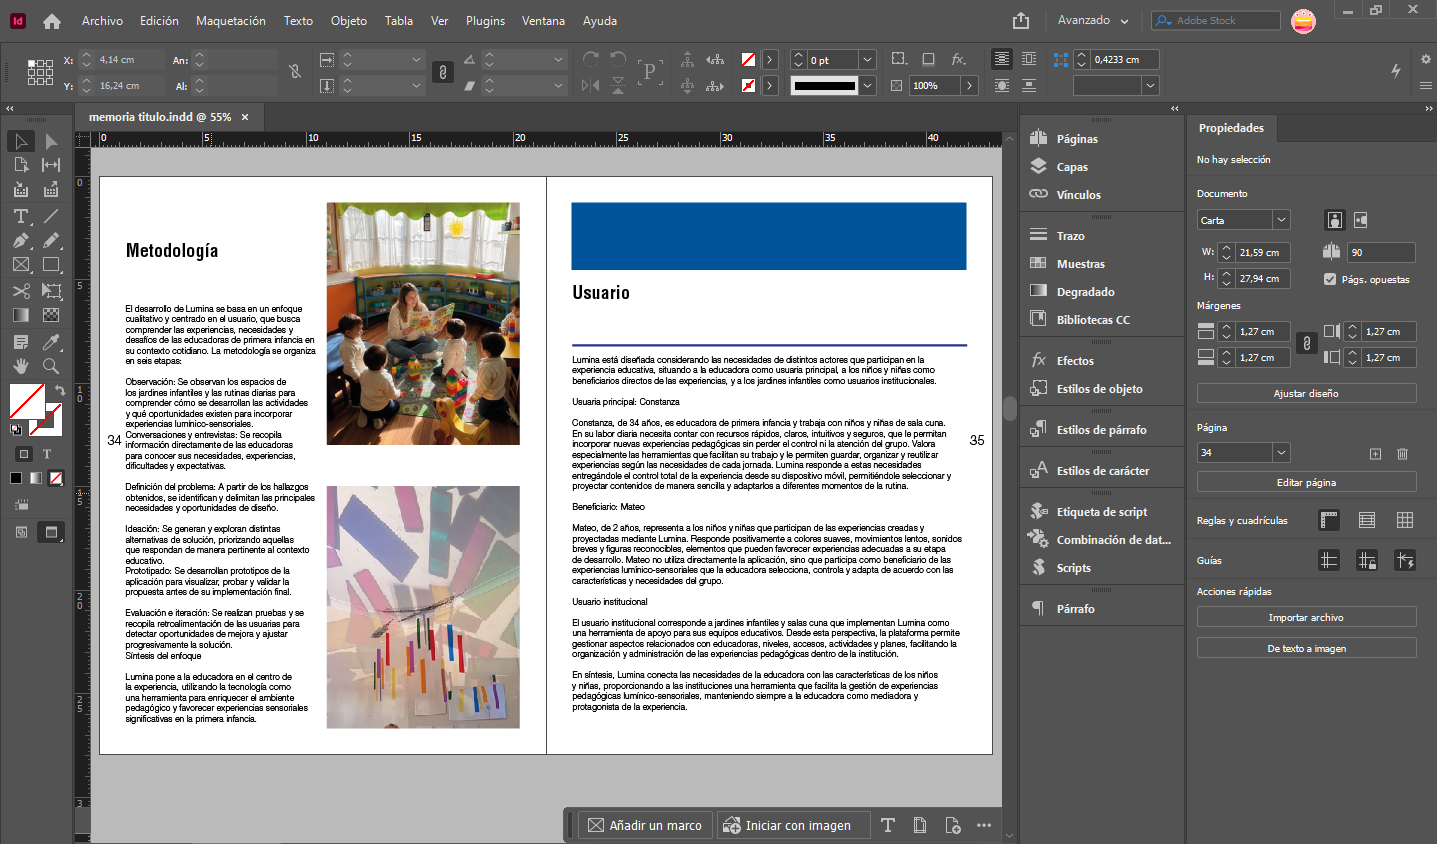Viewport: 1437px width, 844px height.
Task: Select landscape orientation button
Action: pyautogui.click(x=1360, y=220)
